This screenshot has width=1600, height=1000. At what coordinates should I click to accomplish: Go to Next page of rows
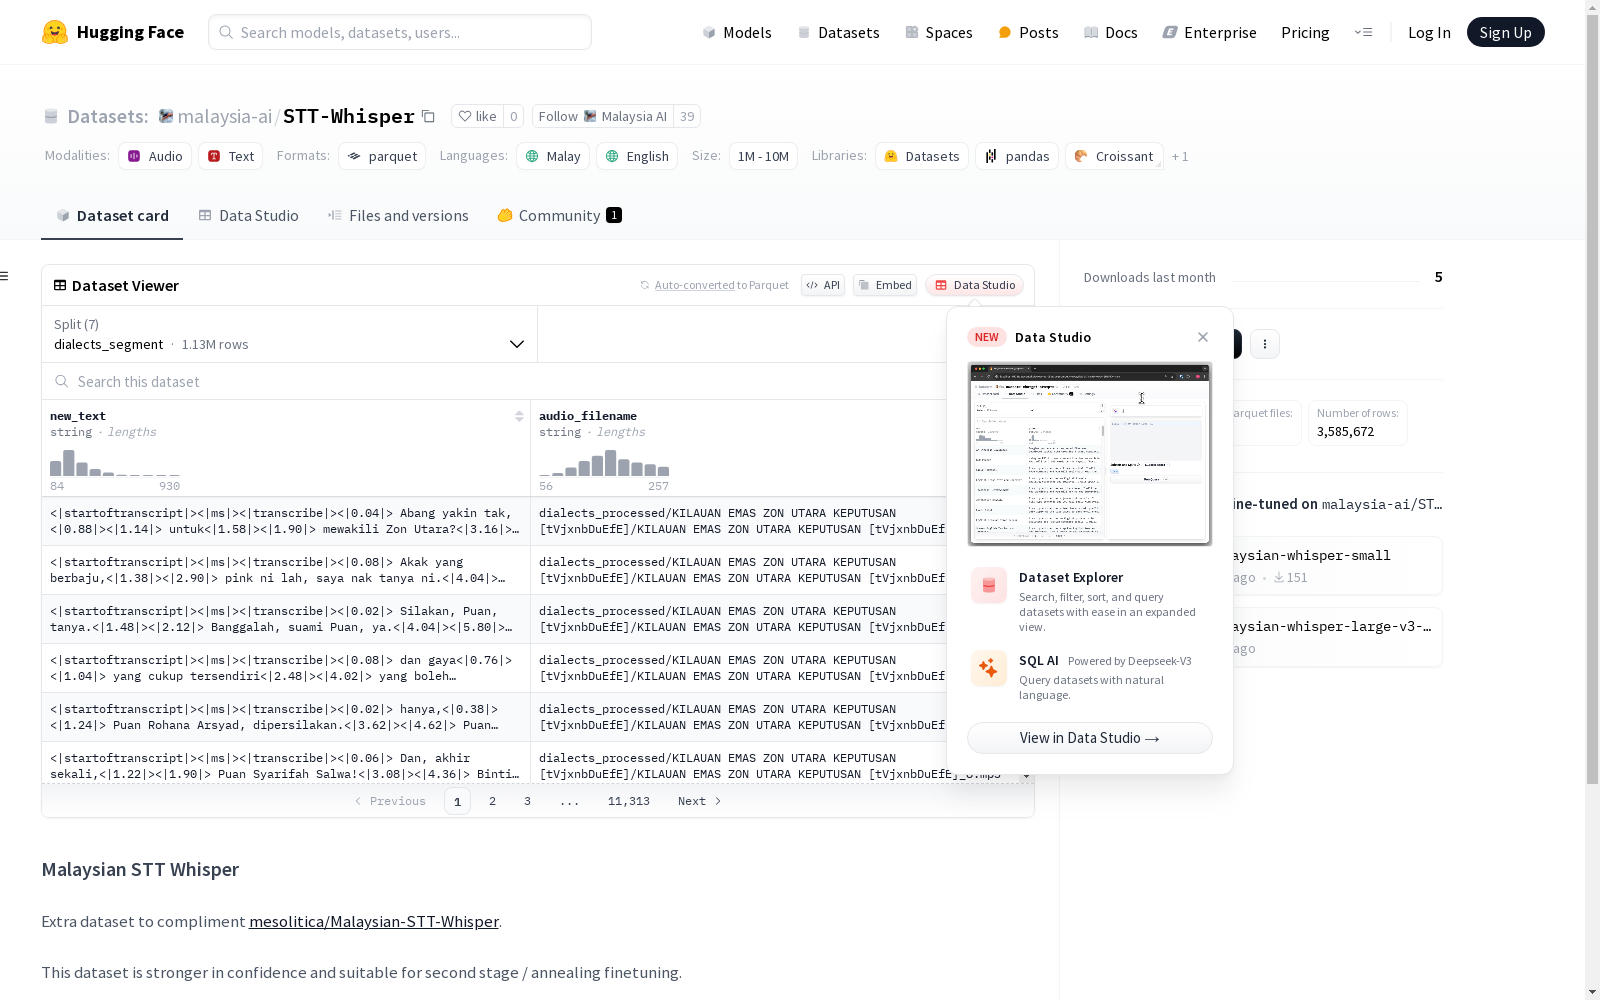click(x=699, y=801)
